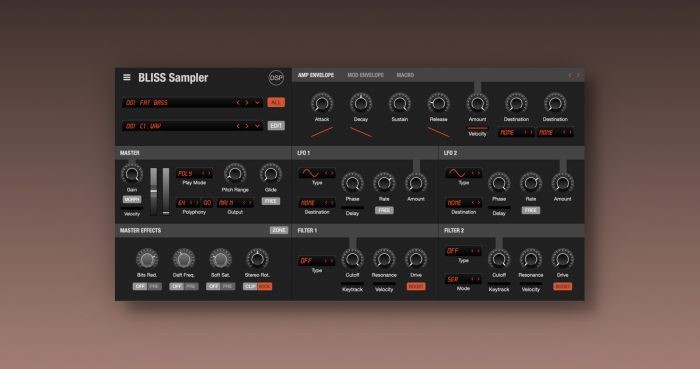Enable the Filter 2 BOOST button
The width and height of the screenshot is (700, 369).
coord(562,286)
